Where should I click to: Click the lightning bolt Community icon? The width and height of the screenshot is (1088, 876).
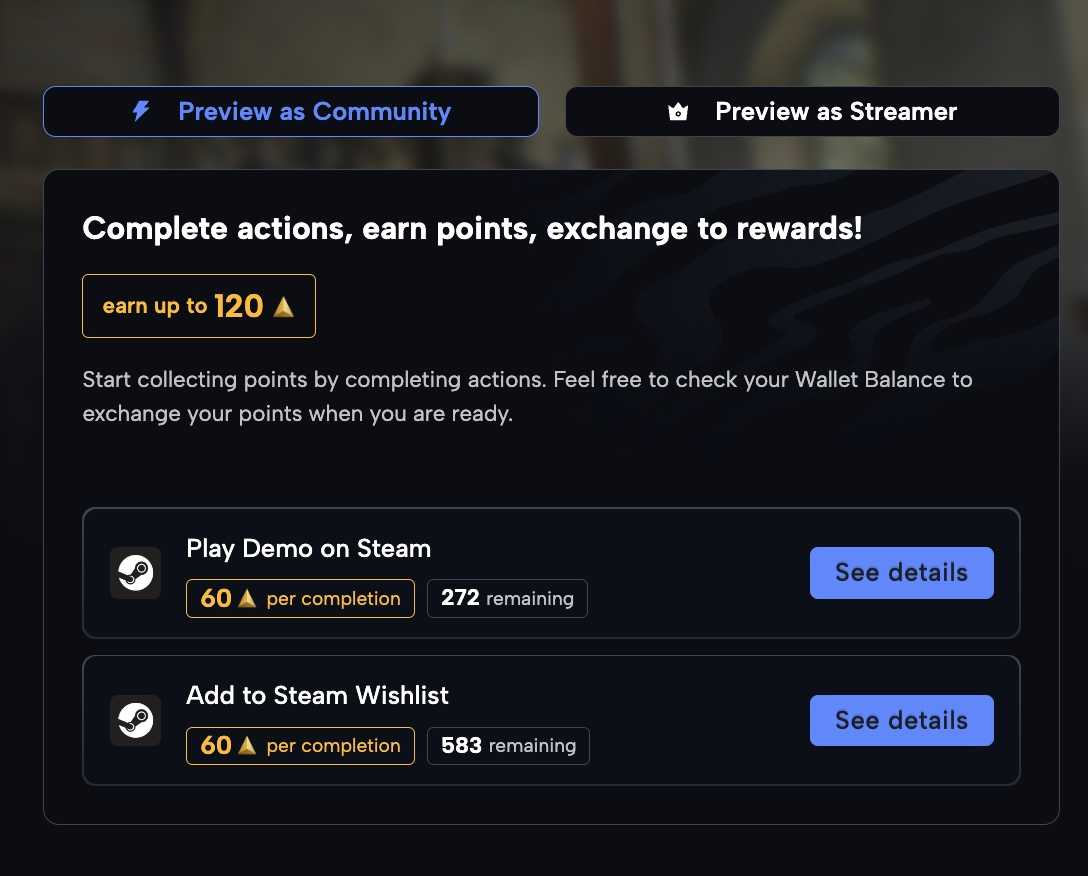click(x=141, y=111)
